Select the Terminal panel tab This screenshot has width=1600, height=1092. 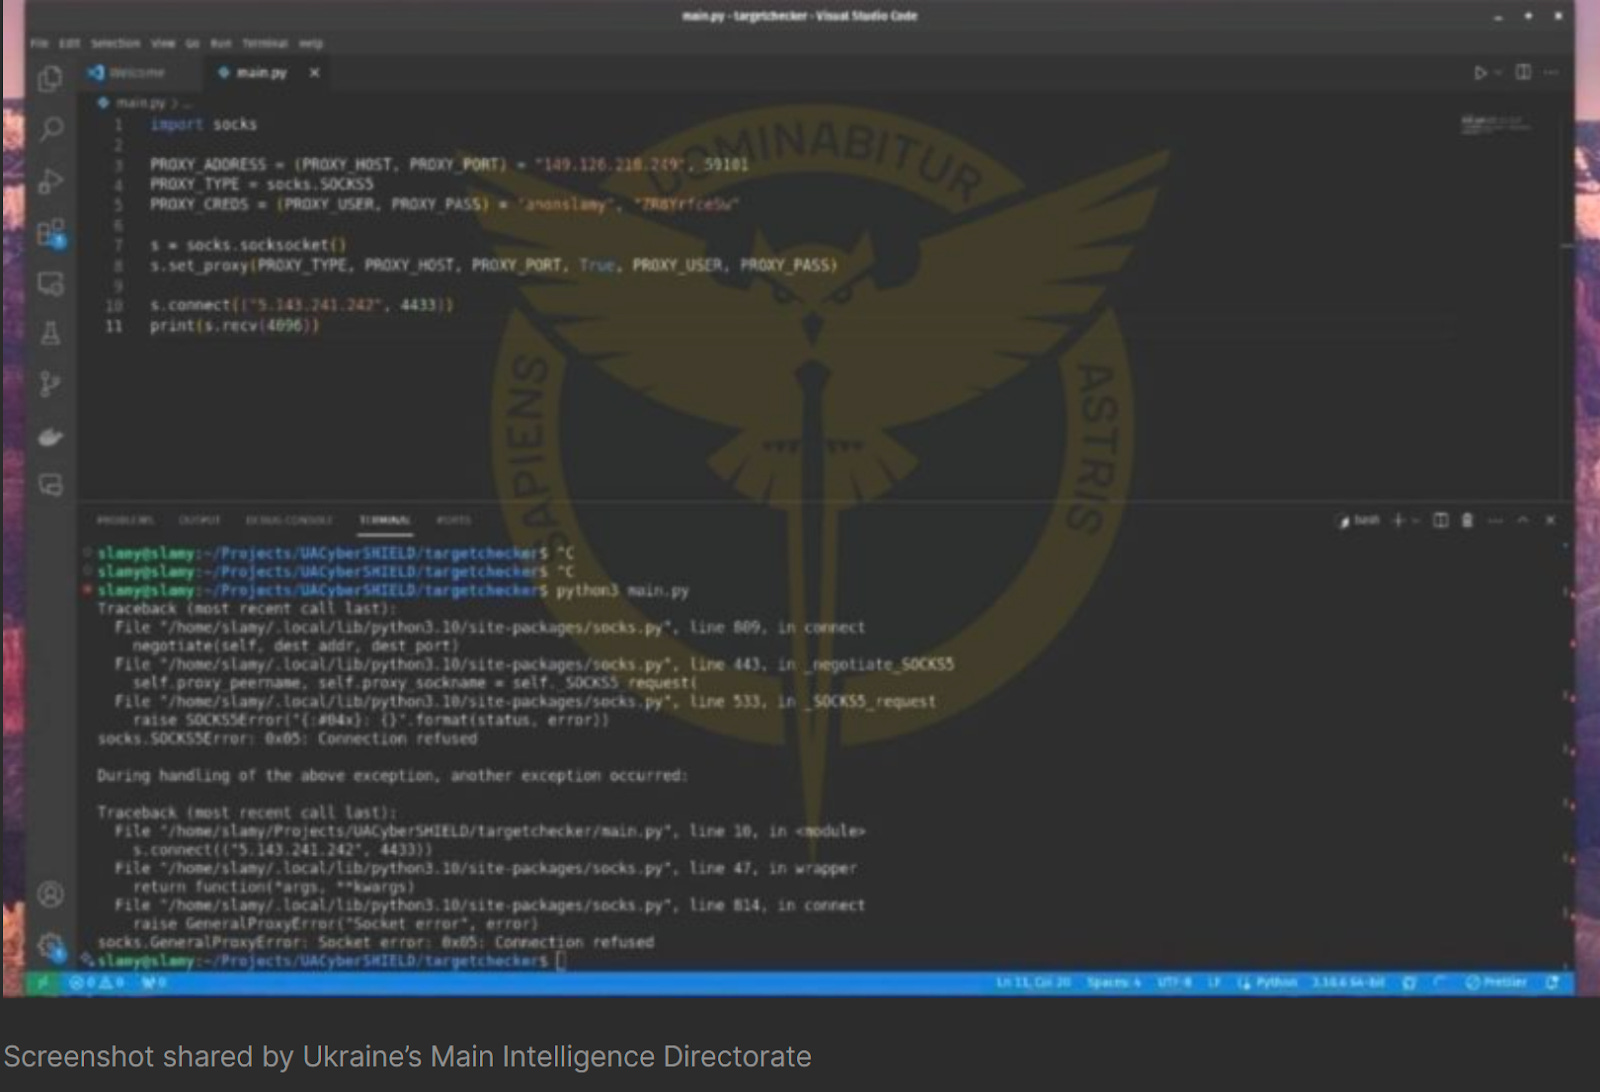pyautogui.click(x=385, y=520)
